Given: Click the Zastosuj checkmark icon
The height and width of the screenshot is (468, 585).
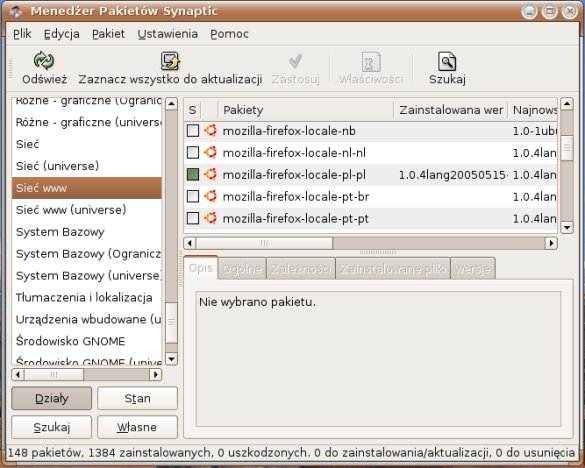Looking at the screenshot, I should [295, 61].
